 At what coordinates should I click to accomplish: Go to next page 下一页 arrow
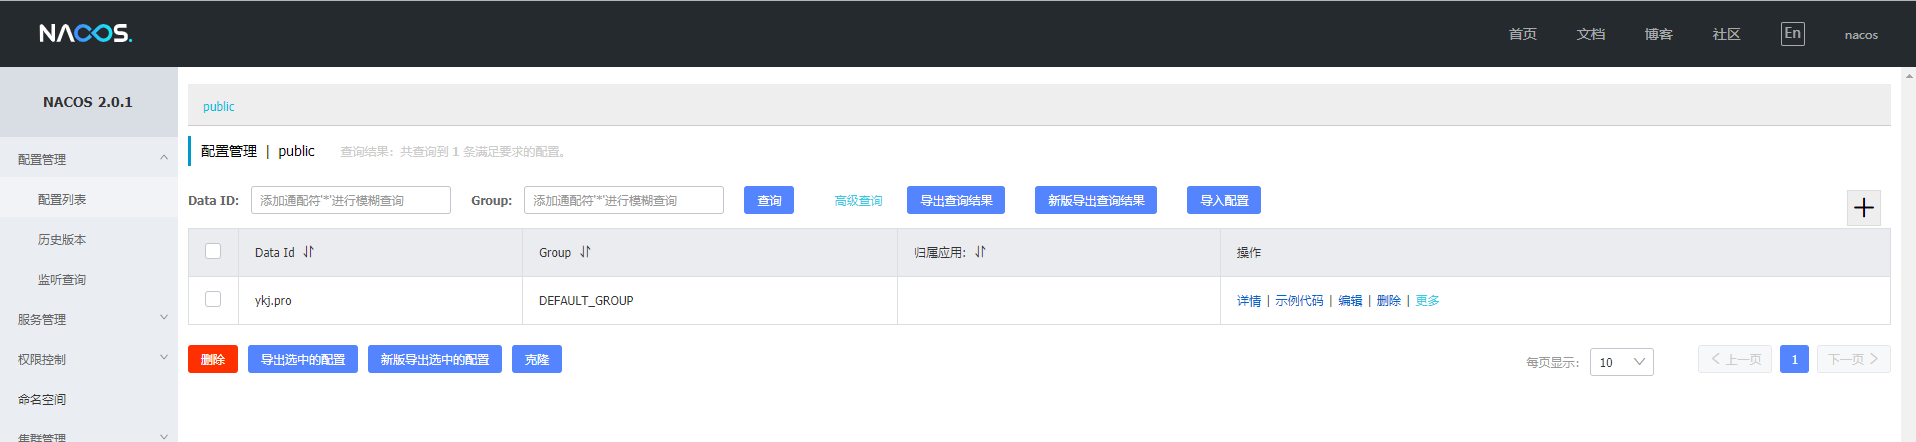[x=1853, y=359]
